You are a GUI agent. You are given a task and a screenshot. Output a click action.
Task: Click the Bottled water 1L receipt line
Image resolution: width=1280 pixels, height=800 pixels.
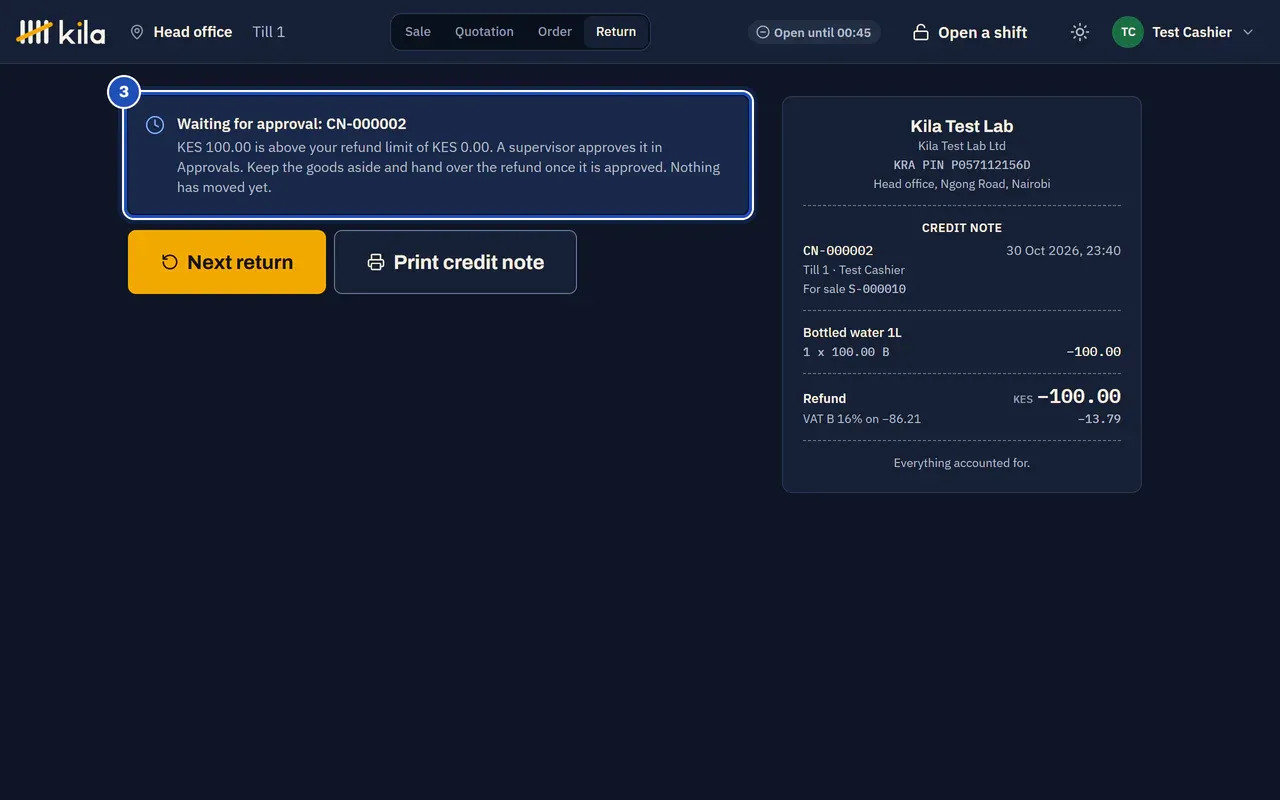coord(961,342)
